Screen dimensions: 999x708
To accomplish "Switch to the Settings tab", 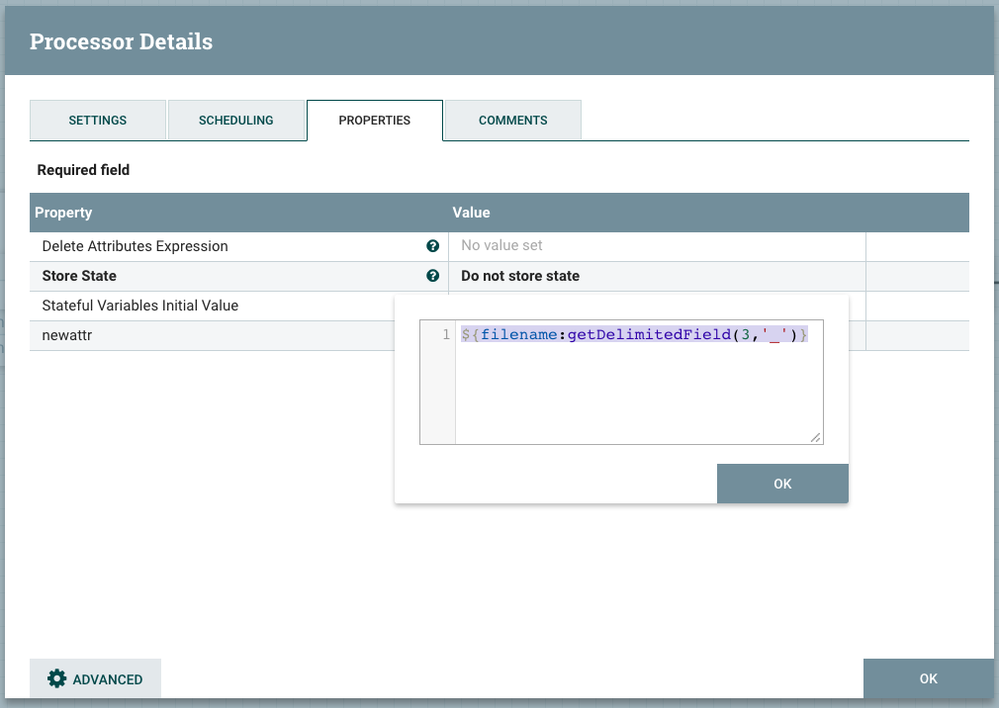I will click(98, 120).
